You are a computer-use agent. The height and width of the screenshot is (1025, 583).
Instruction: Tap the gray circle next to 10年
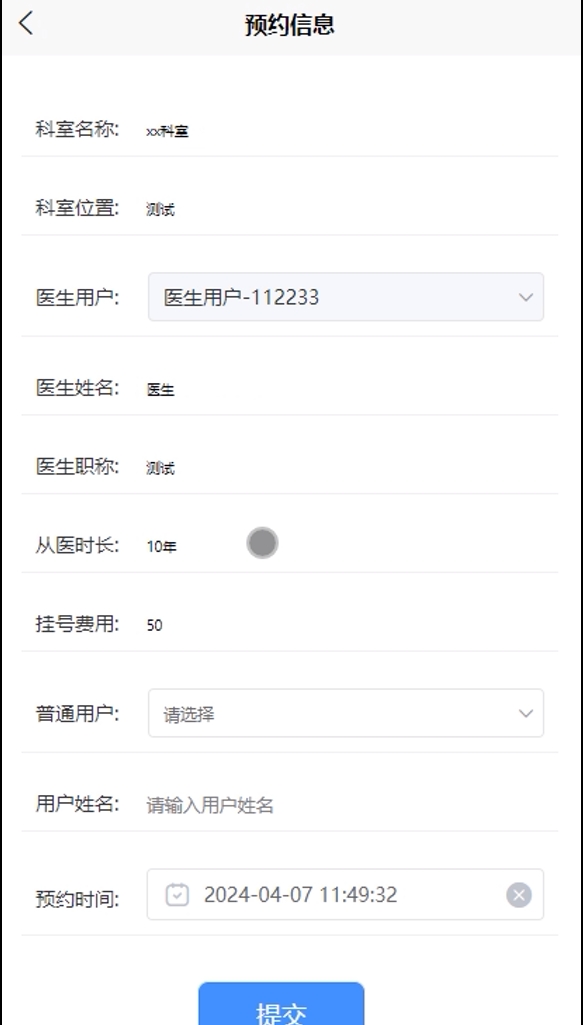263,543
